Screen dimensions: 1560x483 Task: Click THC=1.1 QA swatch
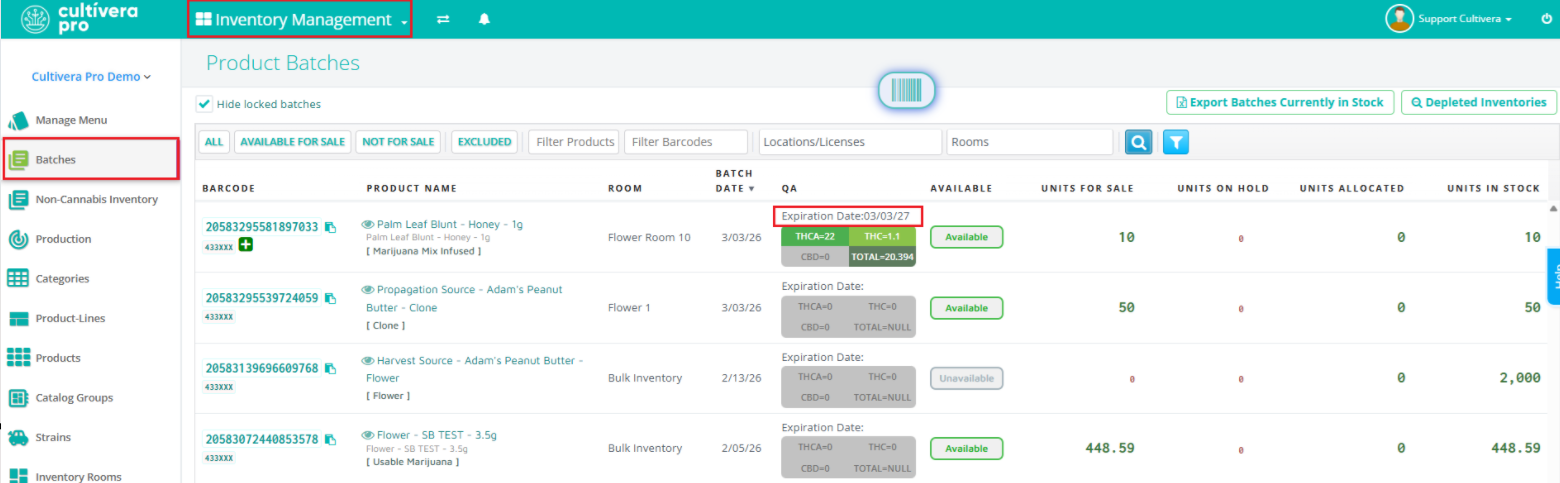882,237
